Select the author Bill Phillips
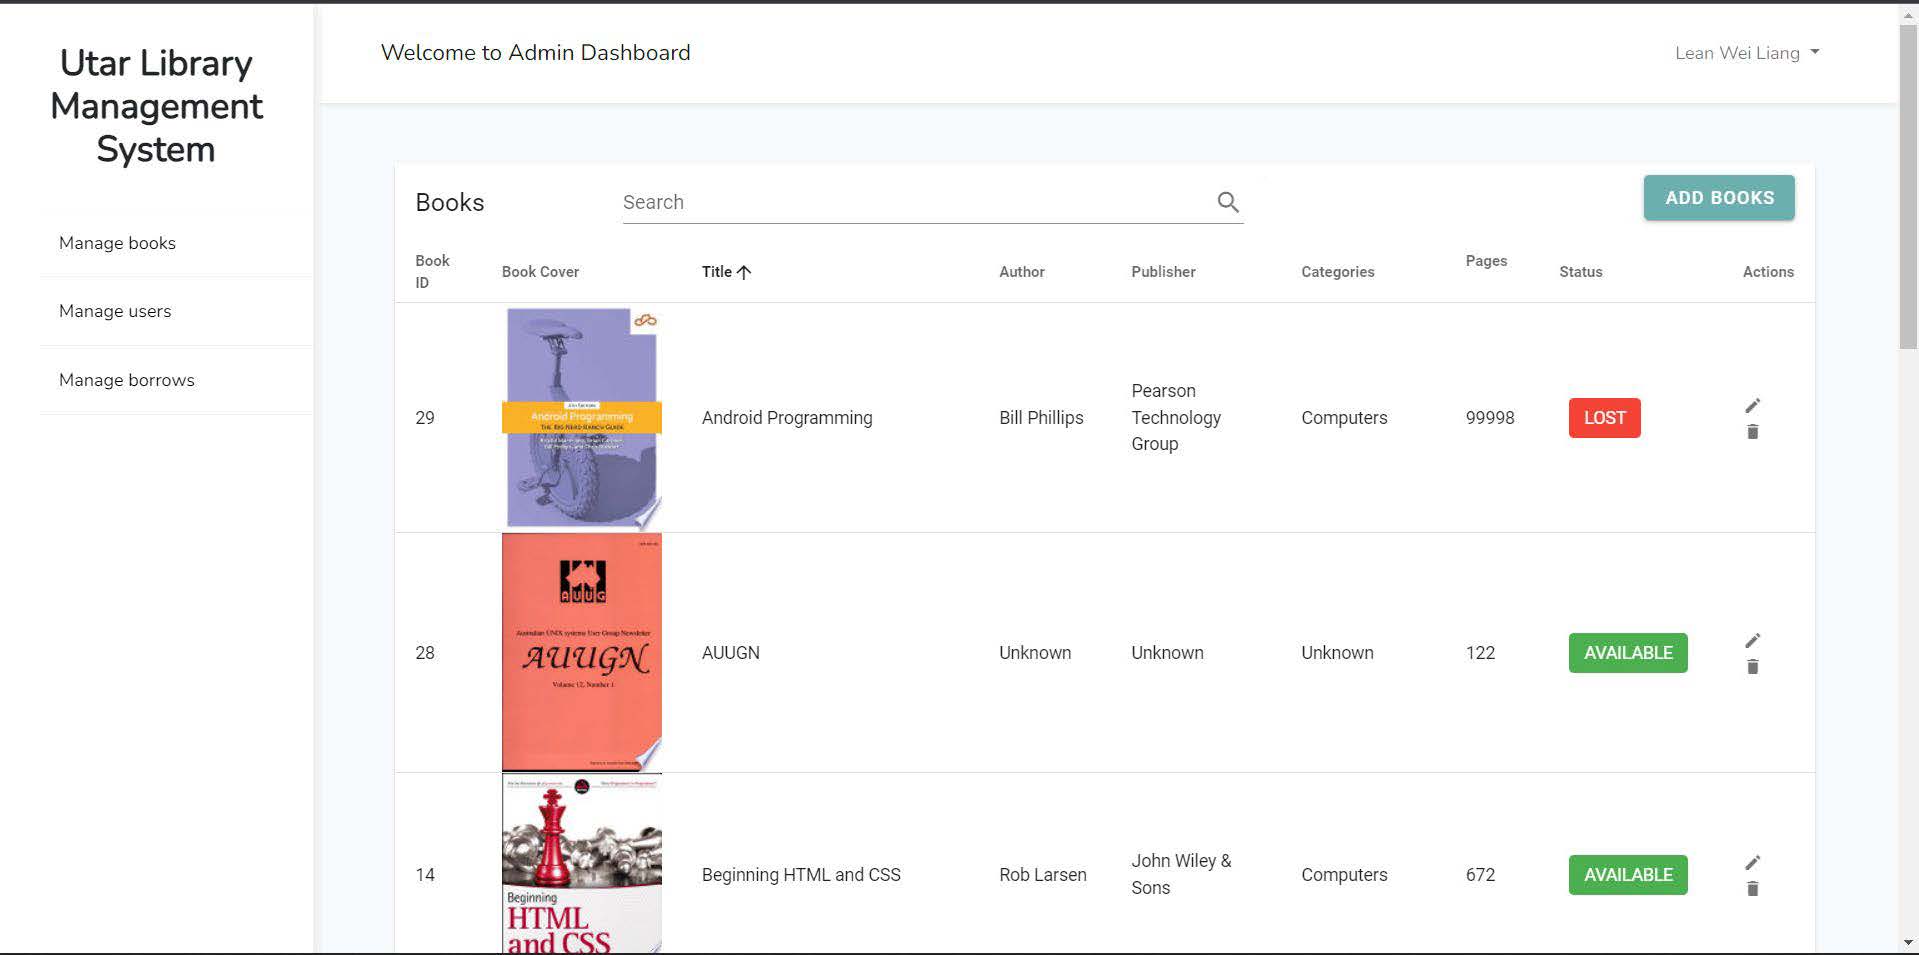The height and width of the screenshot is (955, 1919). (1041, 418)
